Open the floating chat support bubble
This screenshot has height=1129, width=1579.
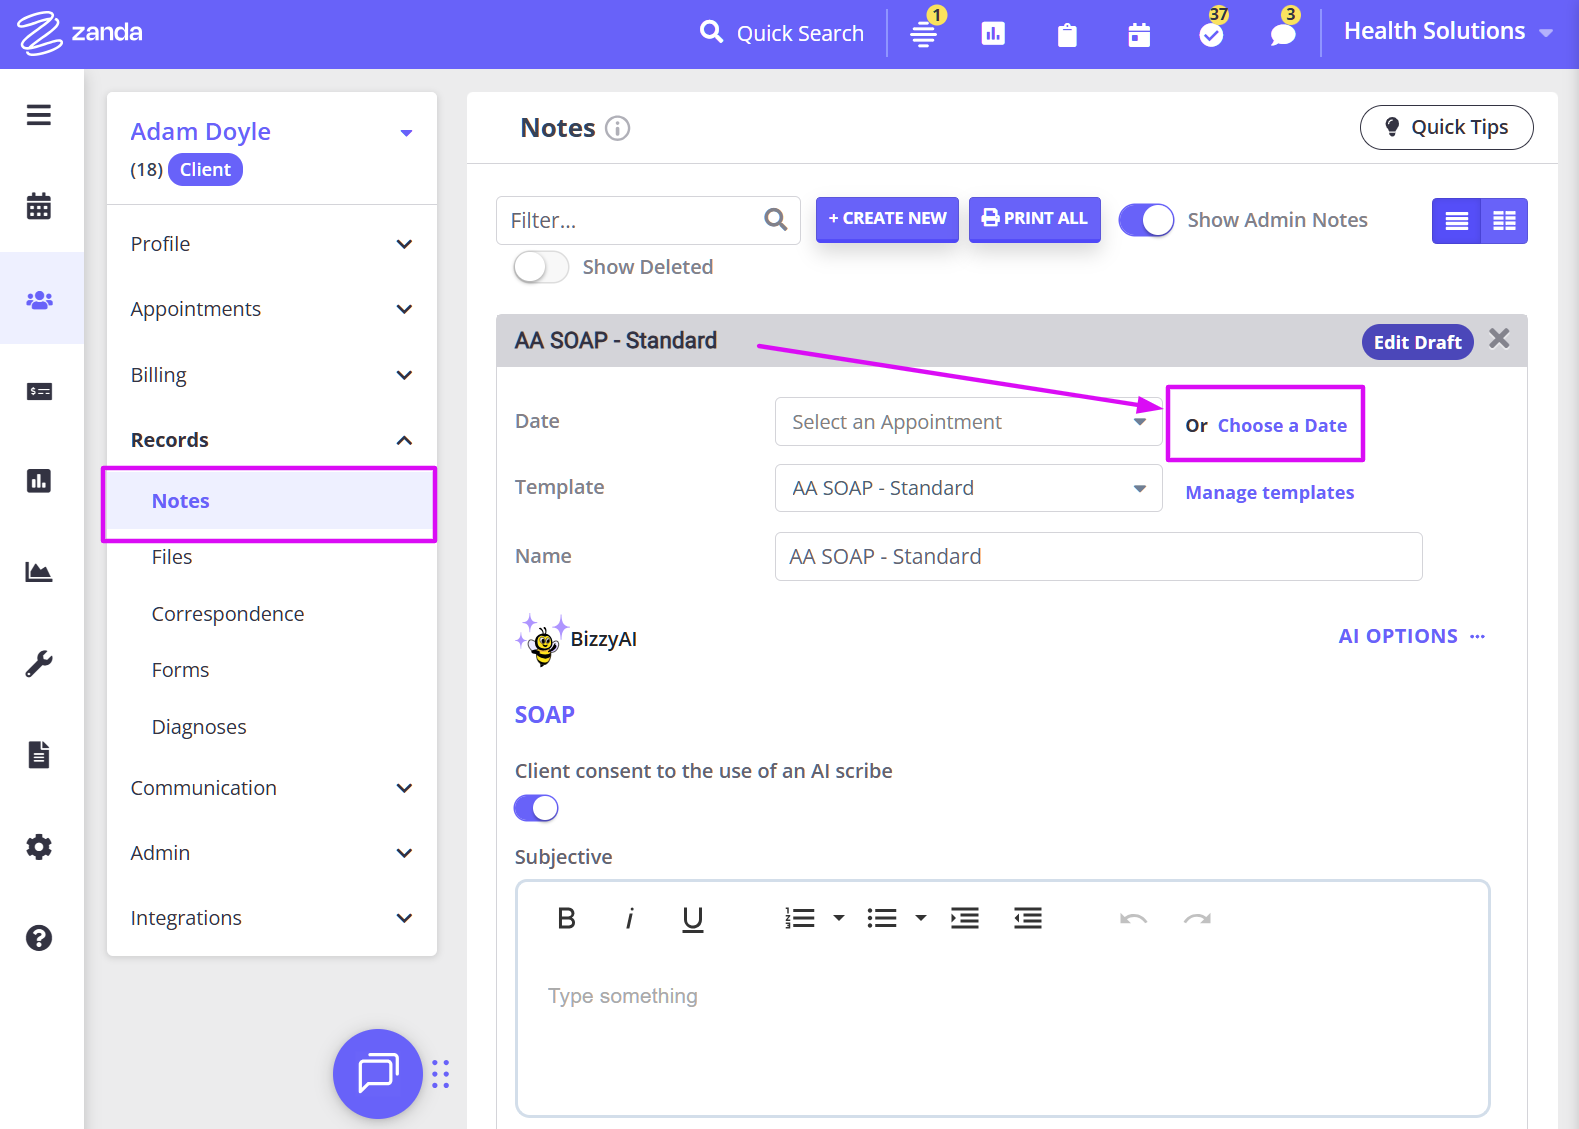(378, 1073)
